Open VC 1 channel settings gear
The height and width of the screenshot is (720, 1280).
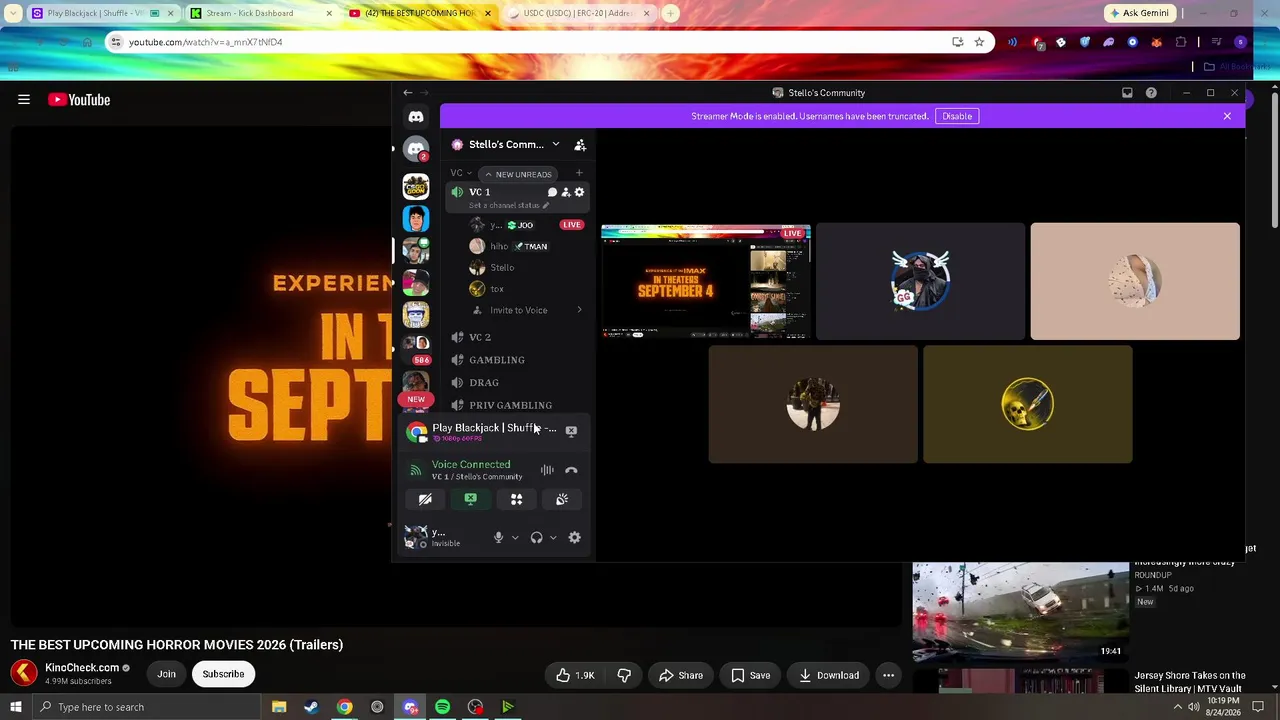pyautogui.click(x=579, y=192)
